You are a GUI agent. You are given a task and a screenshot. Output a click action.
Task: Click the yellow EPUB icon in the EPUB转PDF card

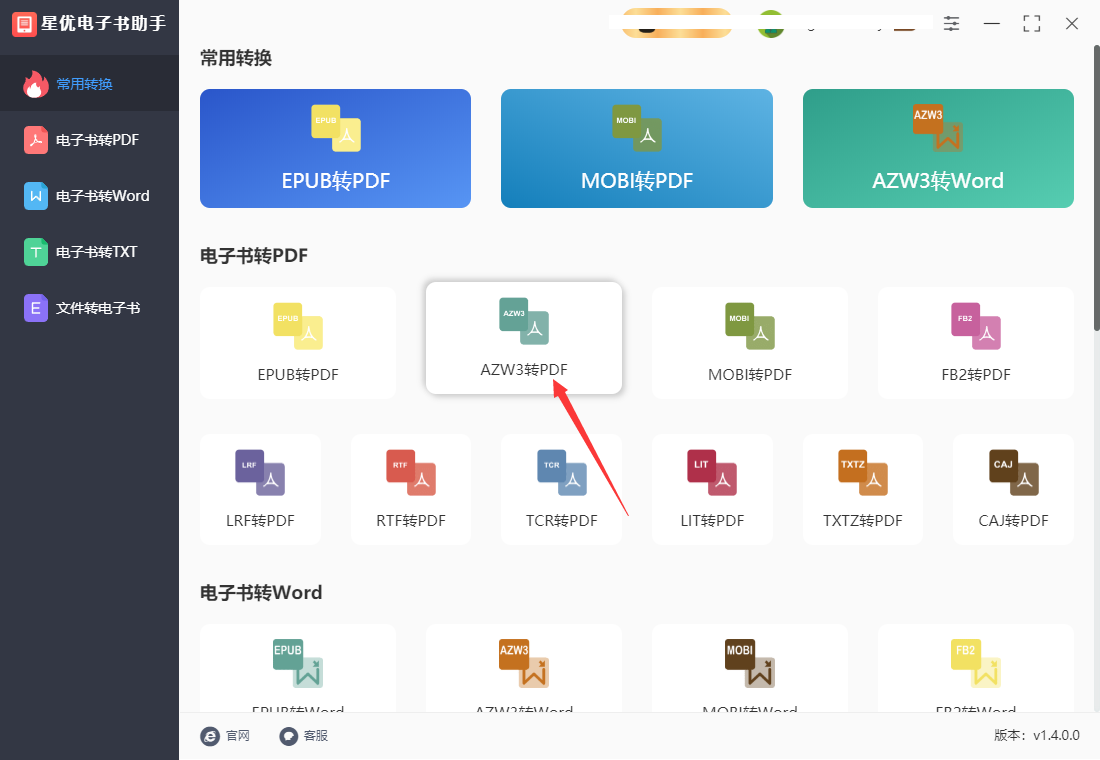coord(298,326)
